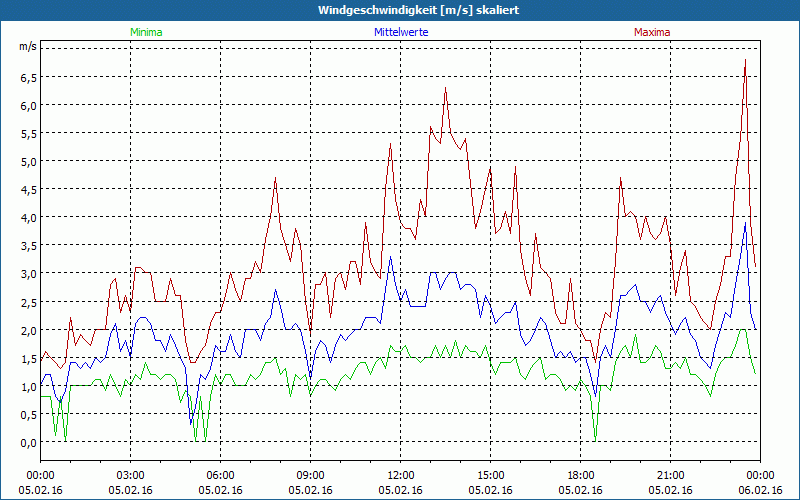Click the 0,0 y-axis value
The height and width of the screenshot is (500, 800).
28,442
